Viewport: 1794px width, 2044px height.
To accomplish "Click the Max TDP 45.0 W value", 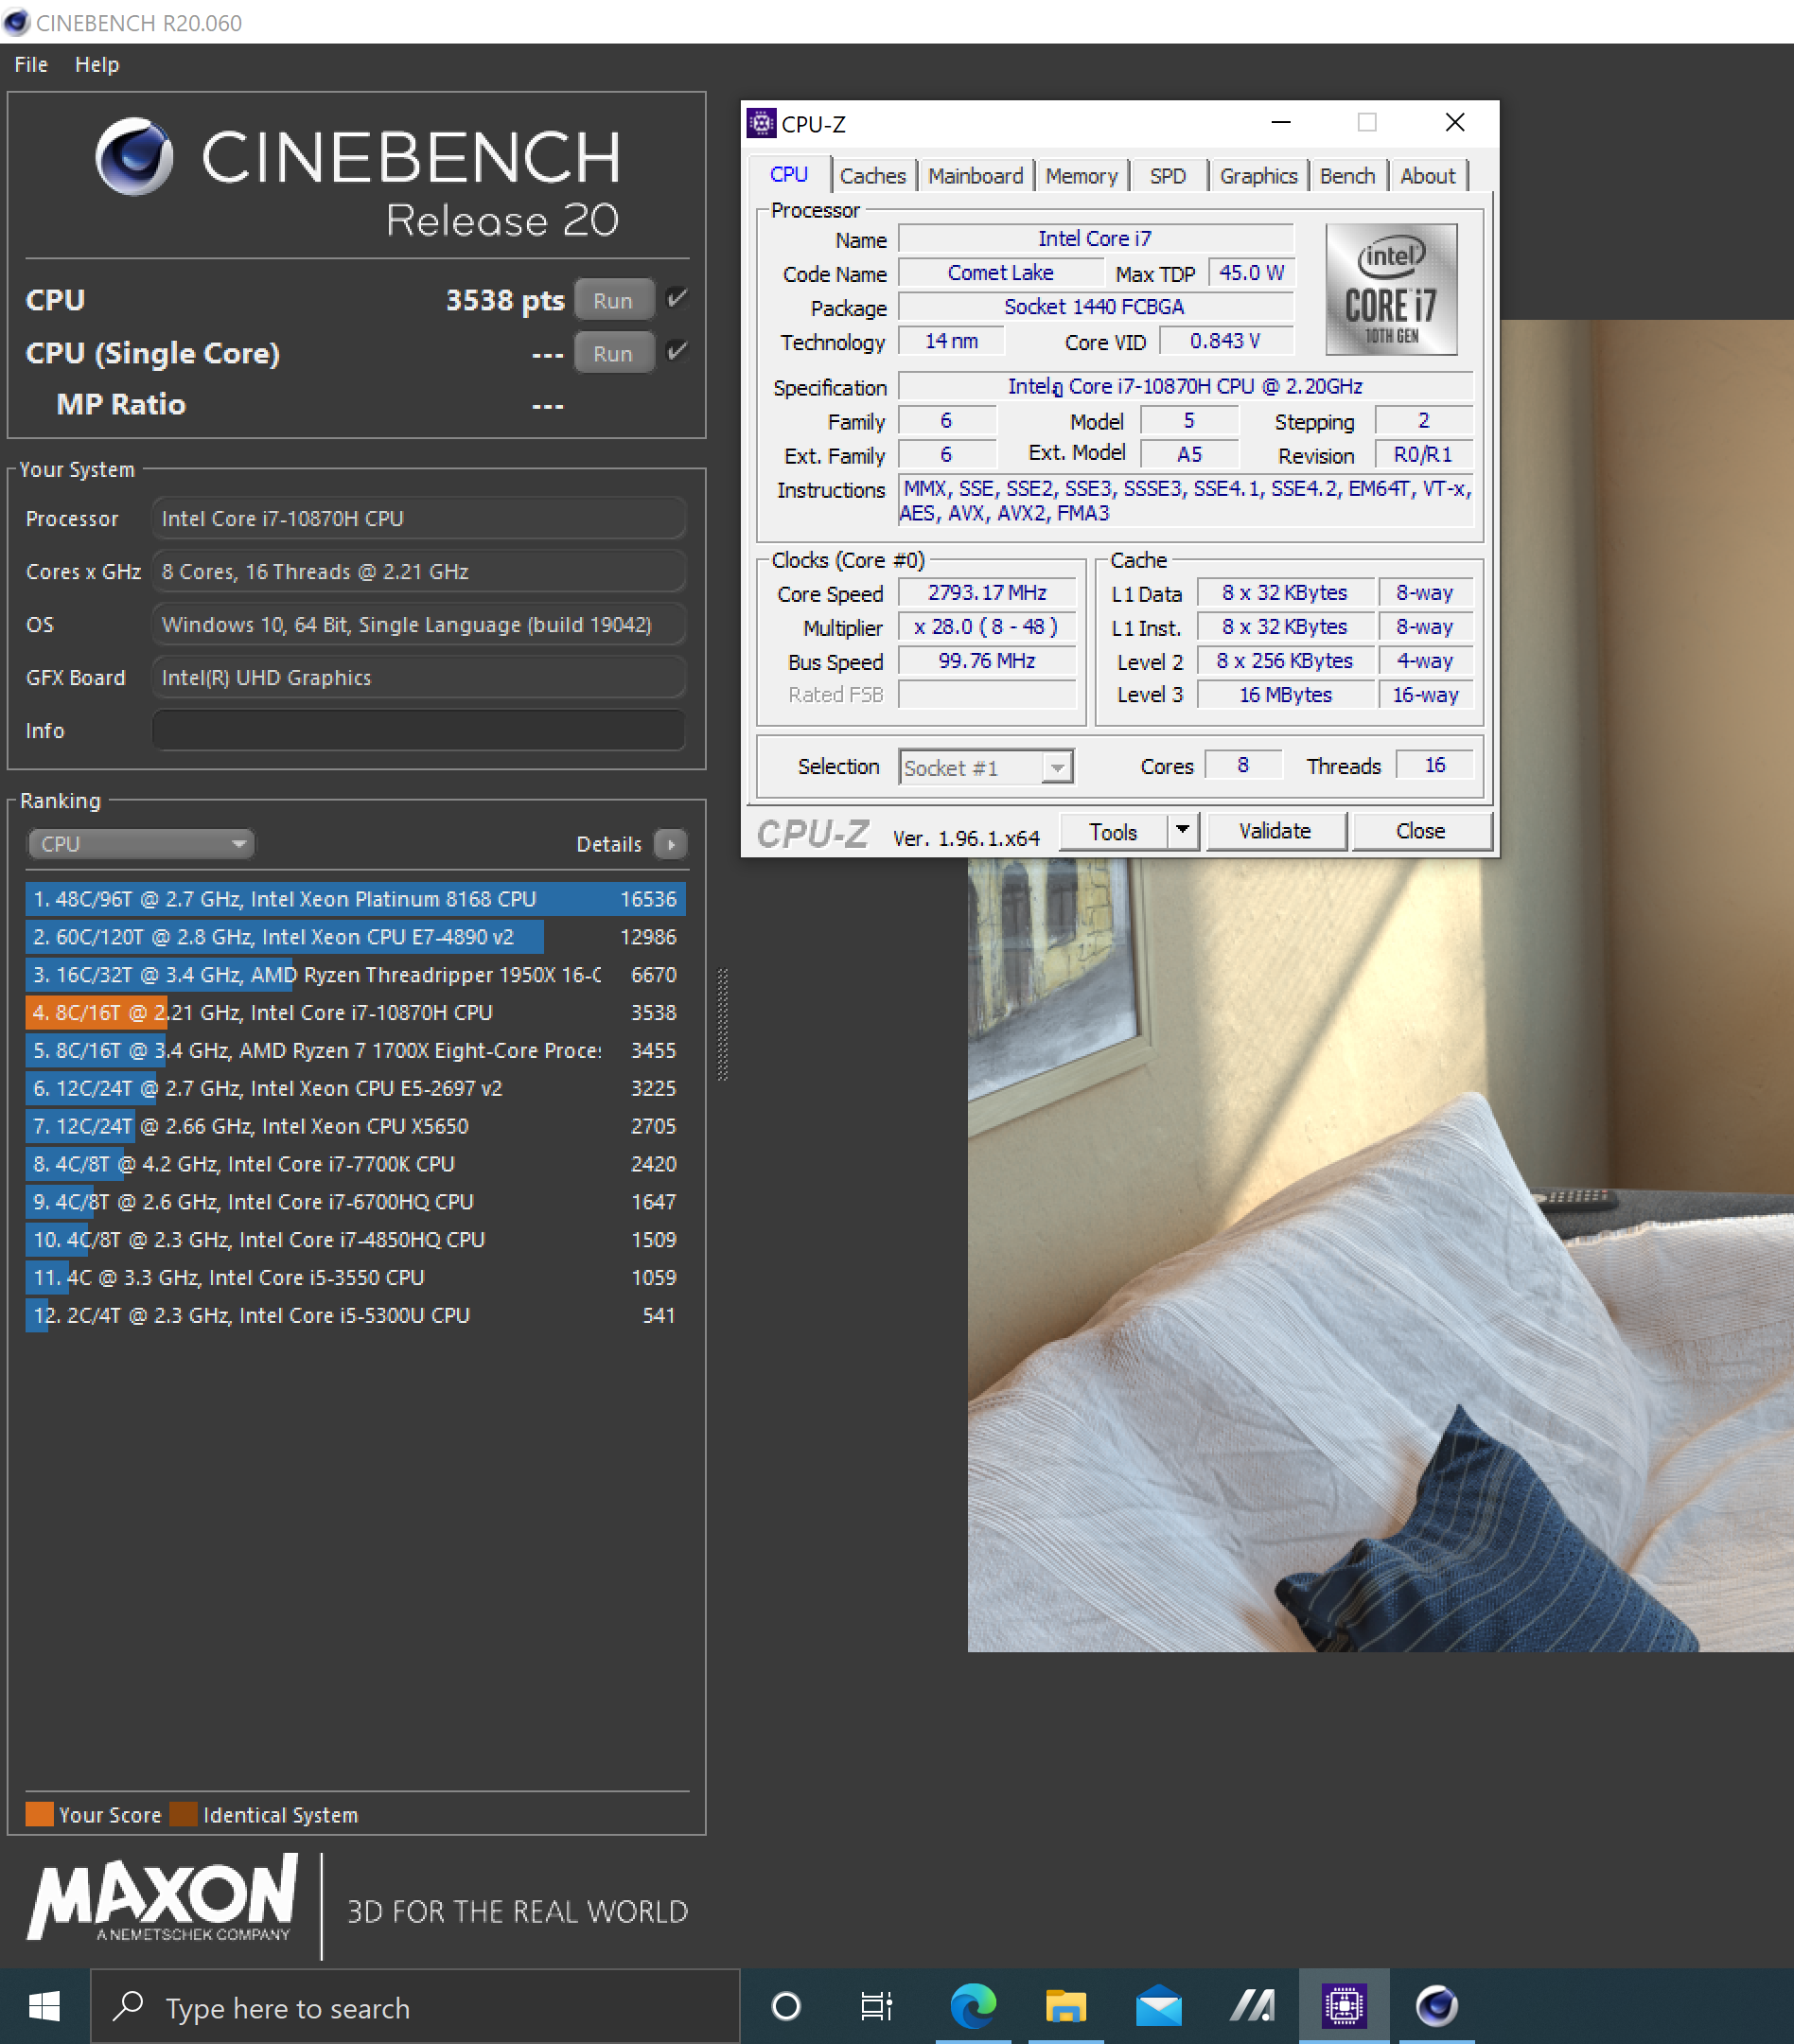I will (x=1251, y=272).
